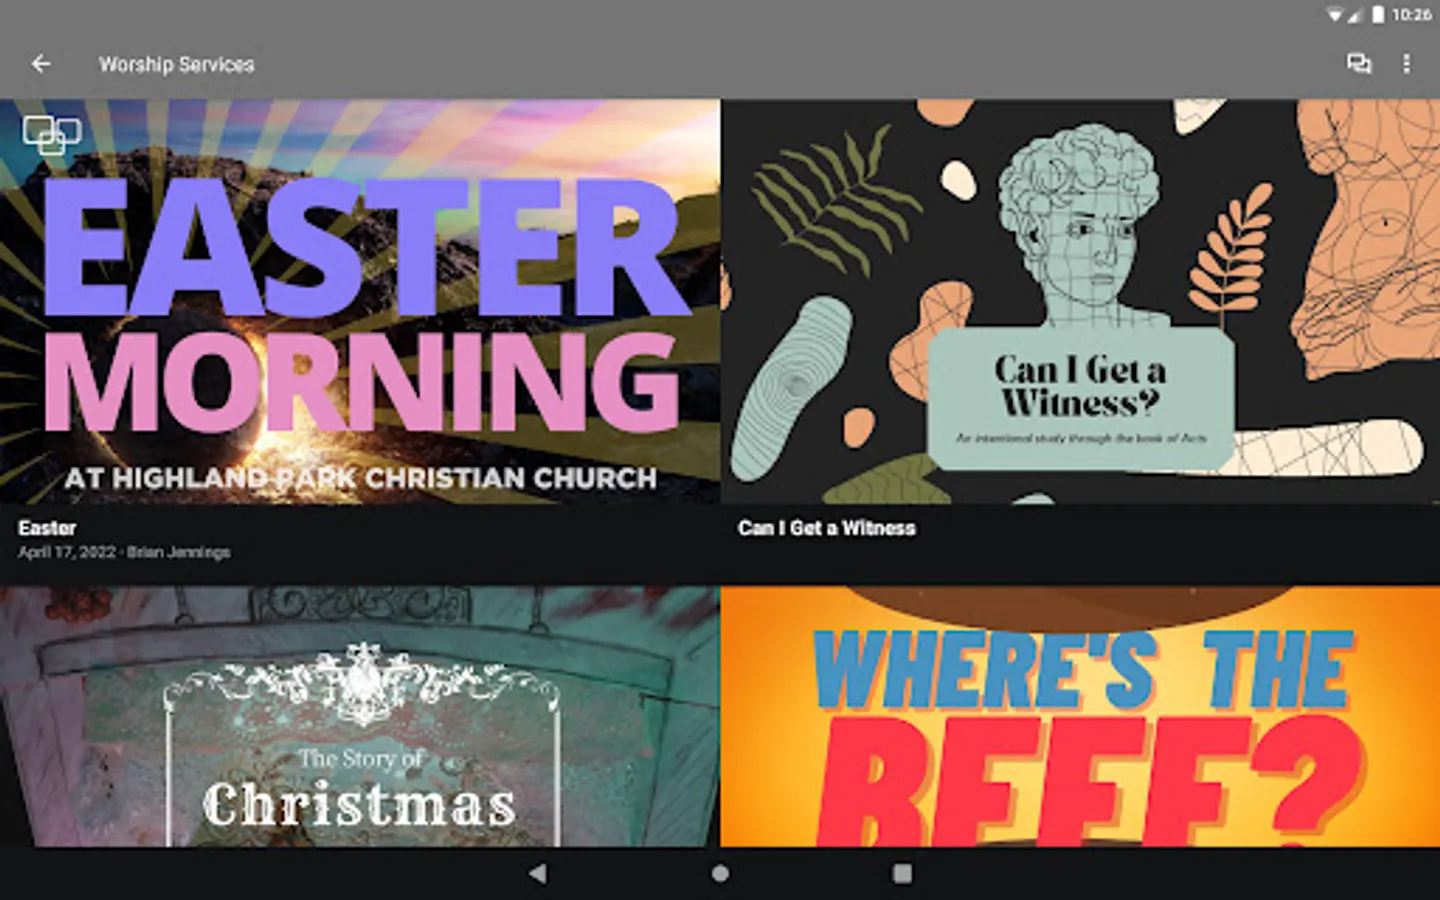Screen dimensions: 1440x900
Task: Tap the cellular signal status icon
Action: pyautogui.click(x=1356, y=14)
